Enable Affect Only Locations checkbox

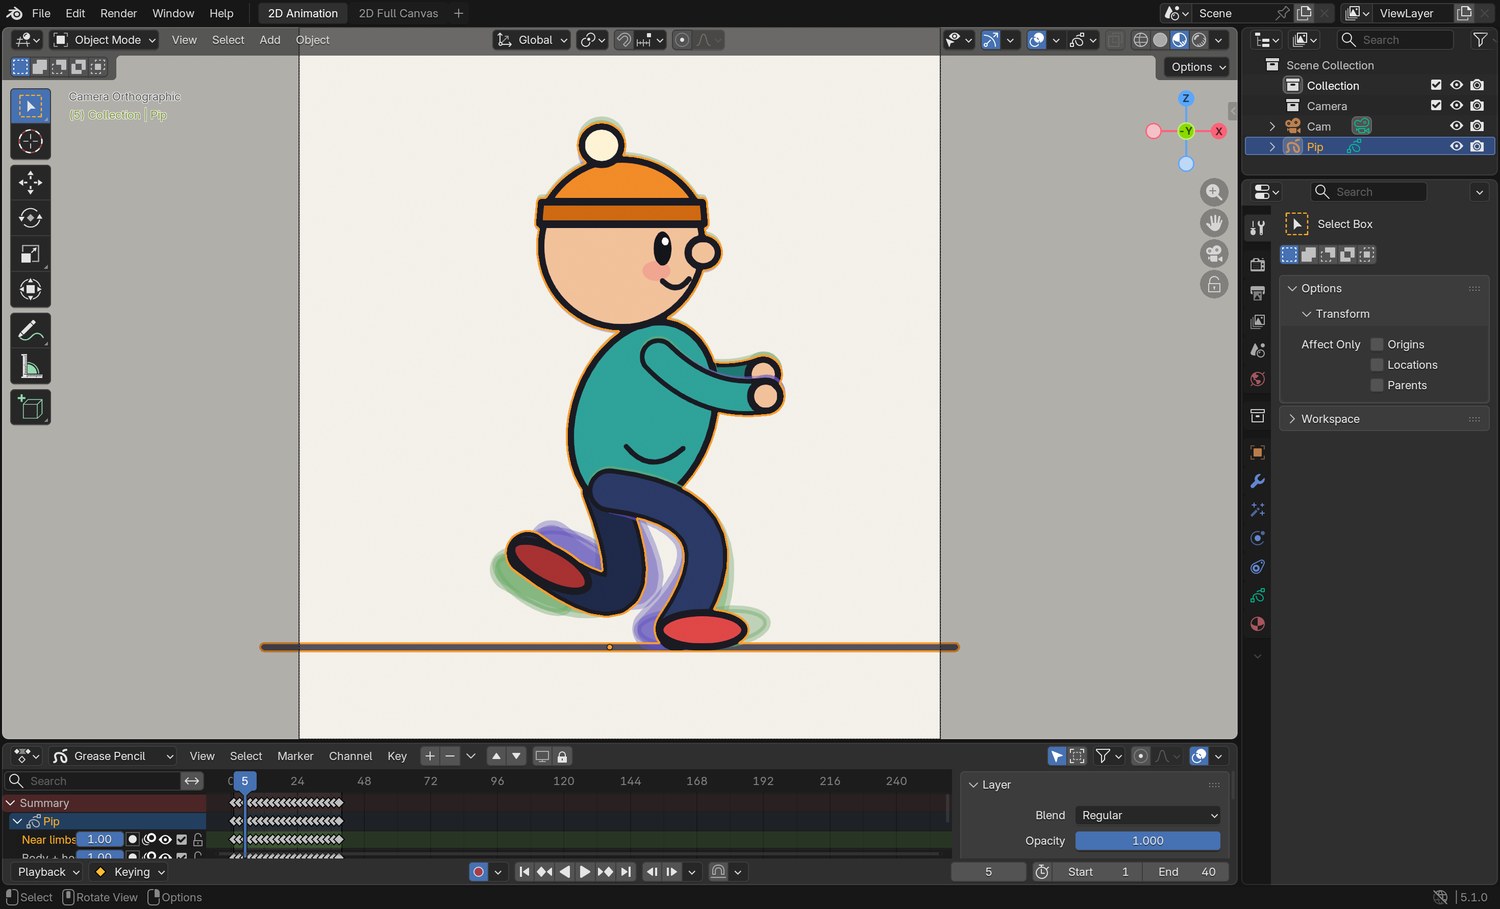pos(1377,365)
